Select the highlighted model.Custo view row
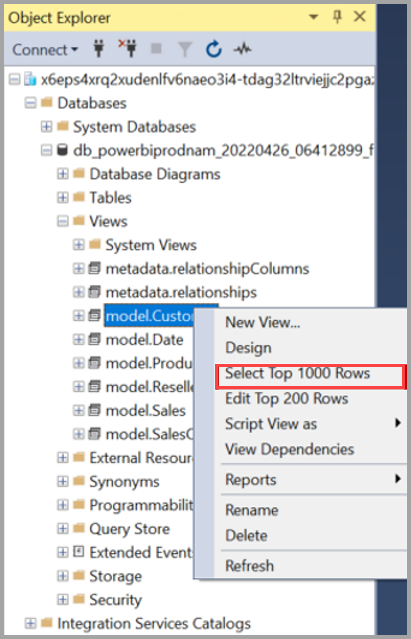This screenshot has width=411, height=639. (x=149, y=316)
